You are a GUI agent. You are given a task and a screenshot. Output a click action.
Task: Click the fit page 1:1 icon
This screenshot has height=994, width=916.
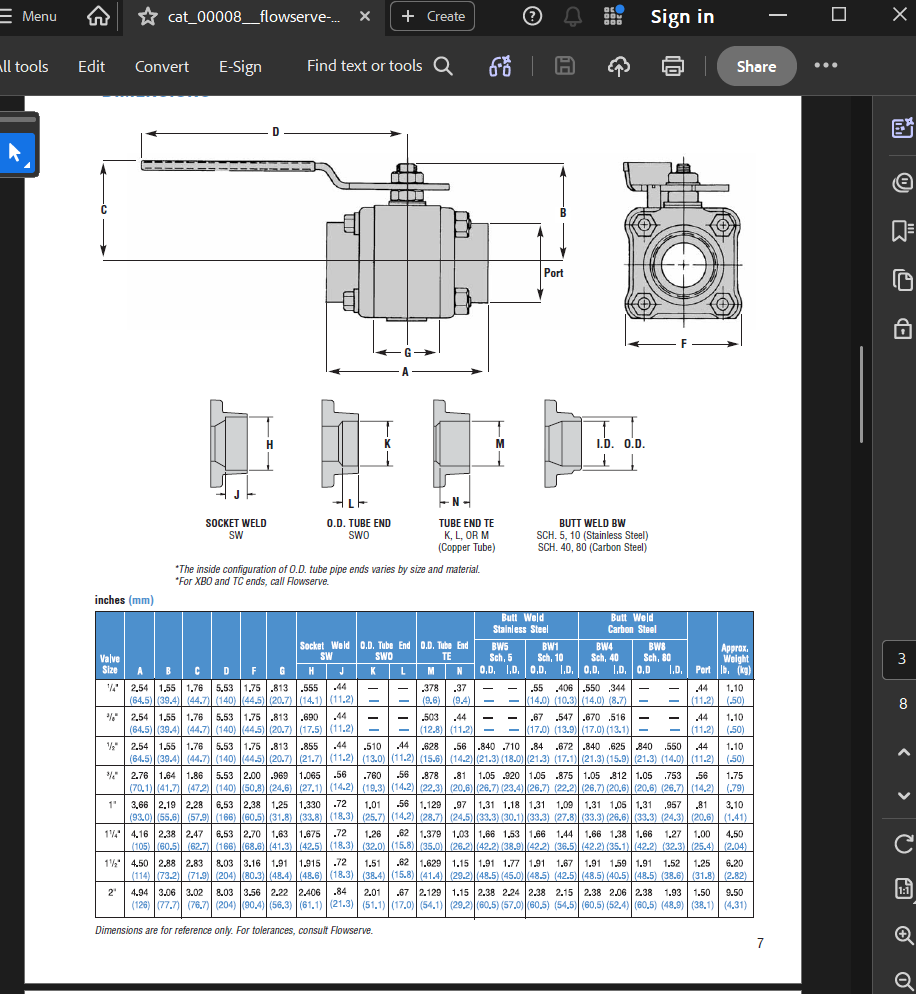[x=904, y=889]
